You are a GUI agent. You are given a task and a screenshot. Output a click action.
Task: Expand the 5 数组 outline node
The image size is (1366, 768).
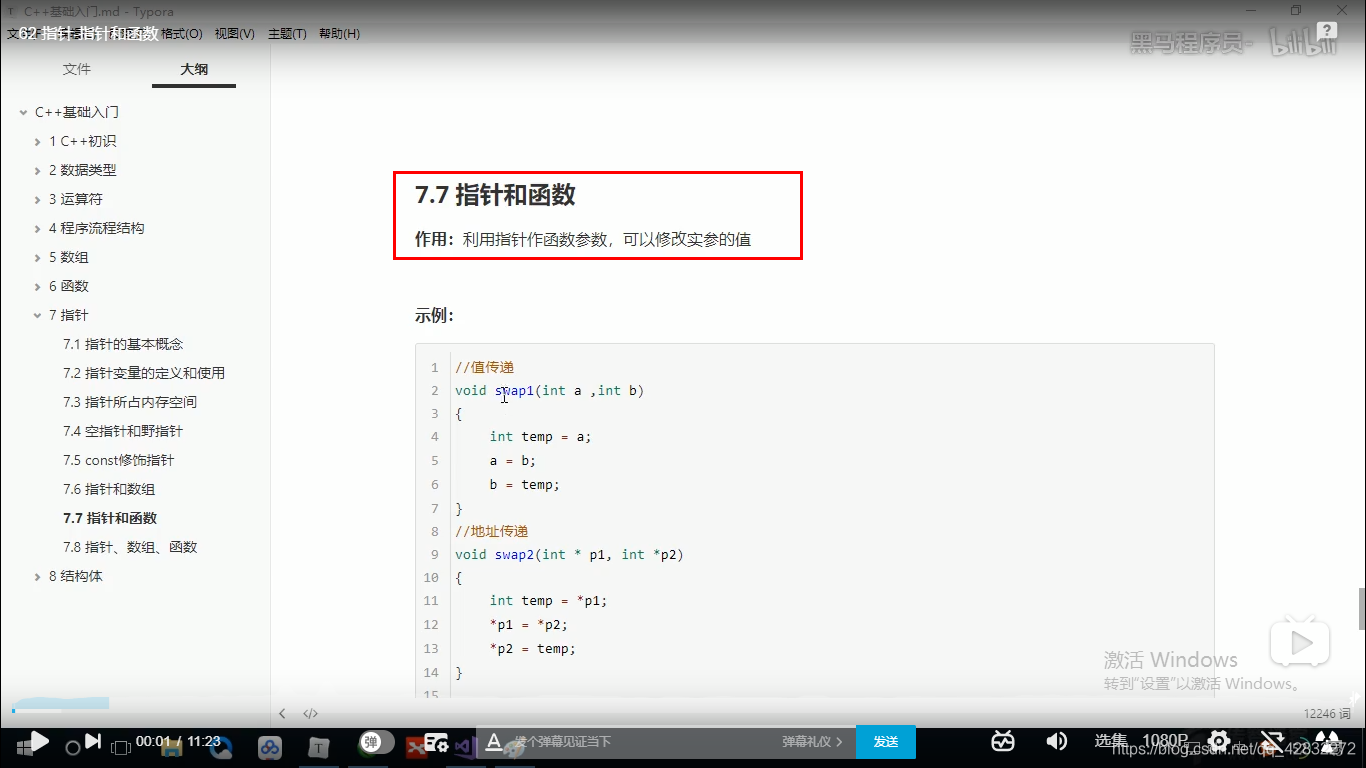click(x=37, y=257)
